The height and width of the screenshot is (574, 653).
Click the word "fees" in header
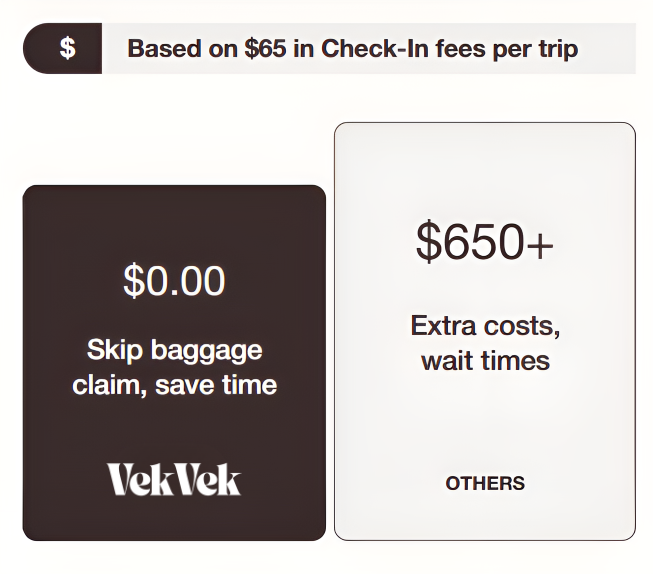[x=459, y=49]
